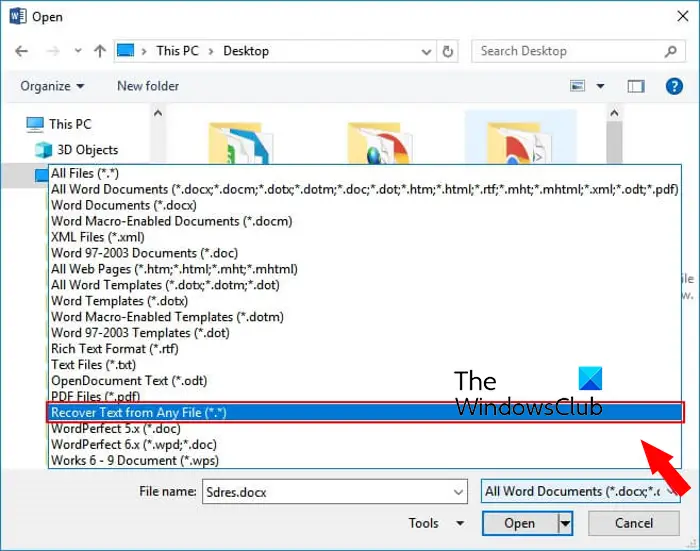The width and height of the screenshot is (700, 551).
Task: Click the Back navigation arrow
Action: tap(21, 51)
